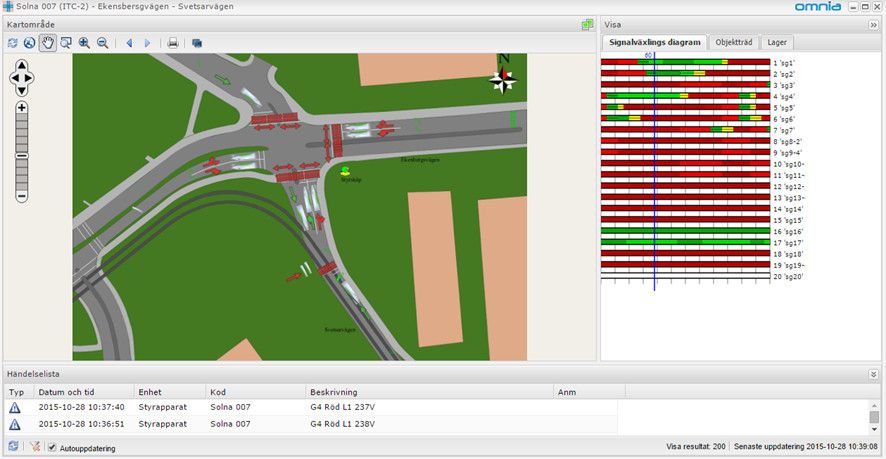
Task: Select signal group 4 'sg4' bar
Action: [x=685, y=96]
